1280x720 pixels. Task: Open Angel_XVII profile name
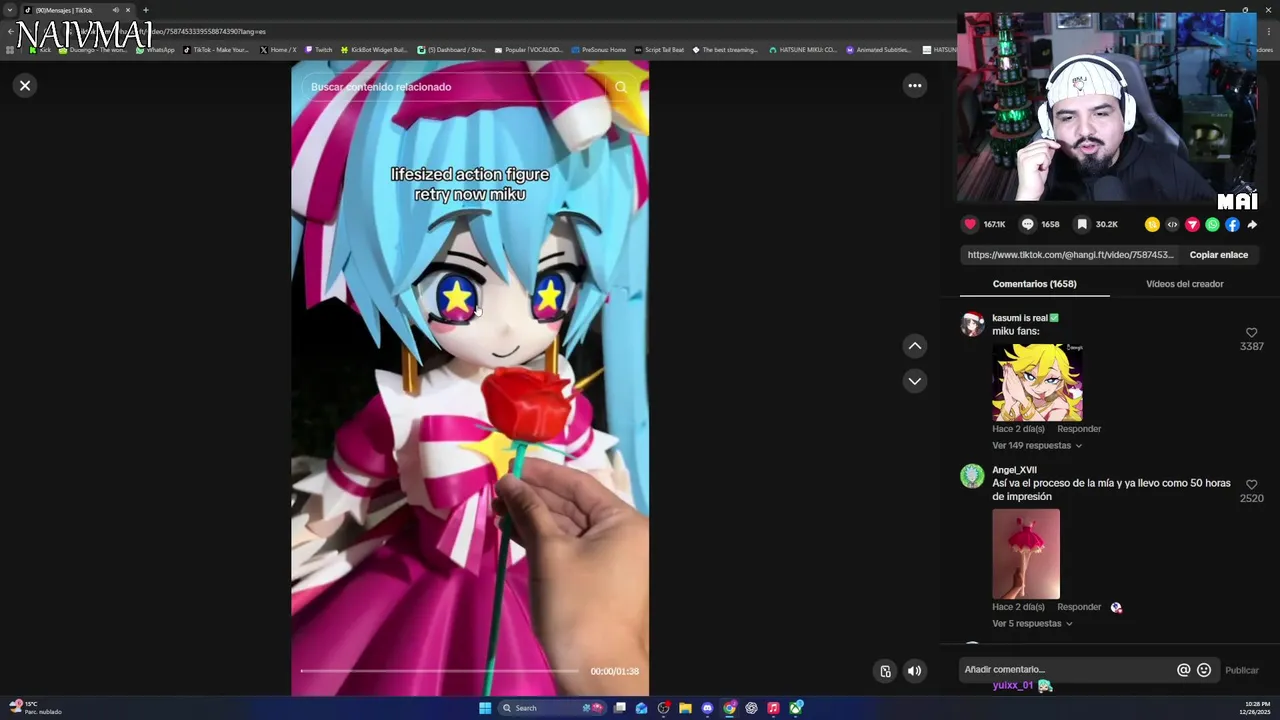coord(1014,470)
